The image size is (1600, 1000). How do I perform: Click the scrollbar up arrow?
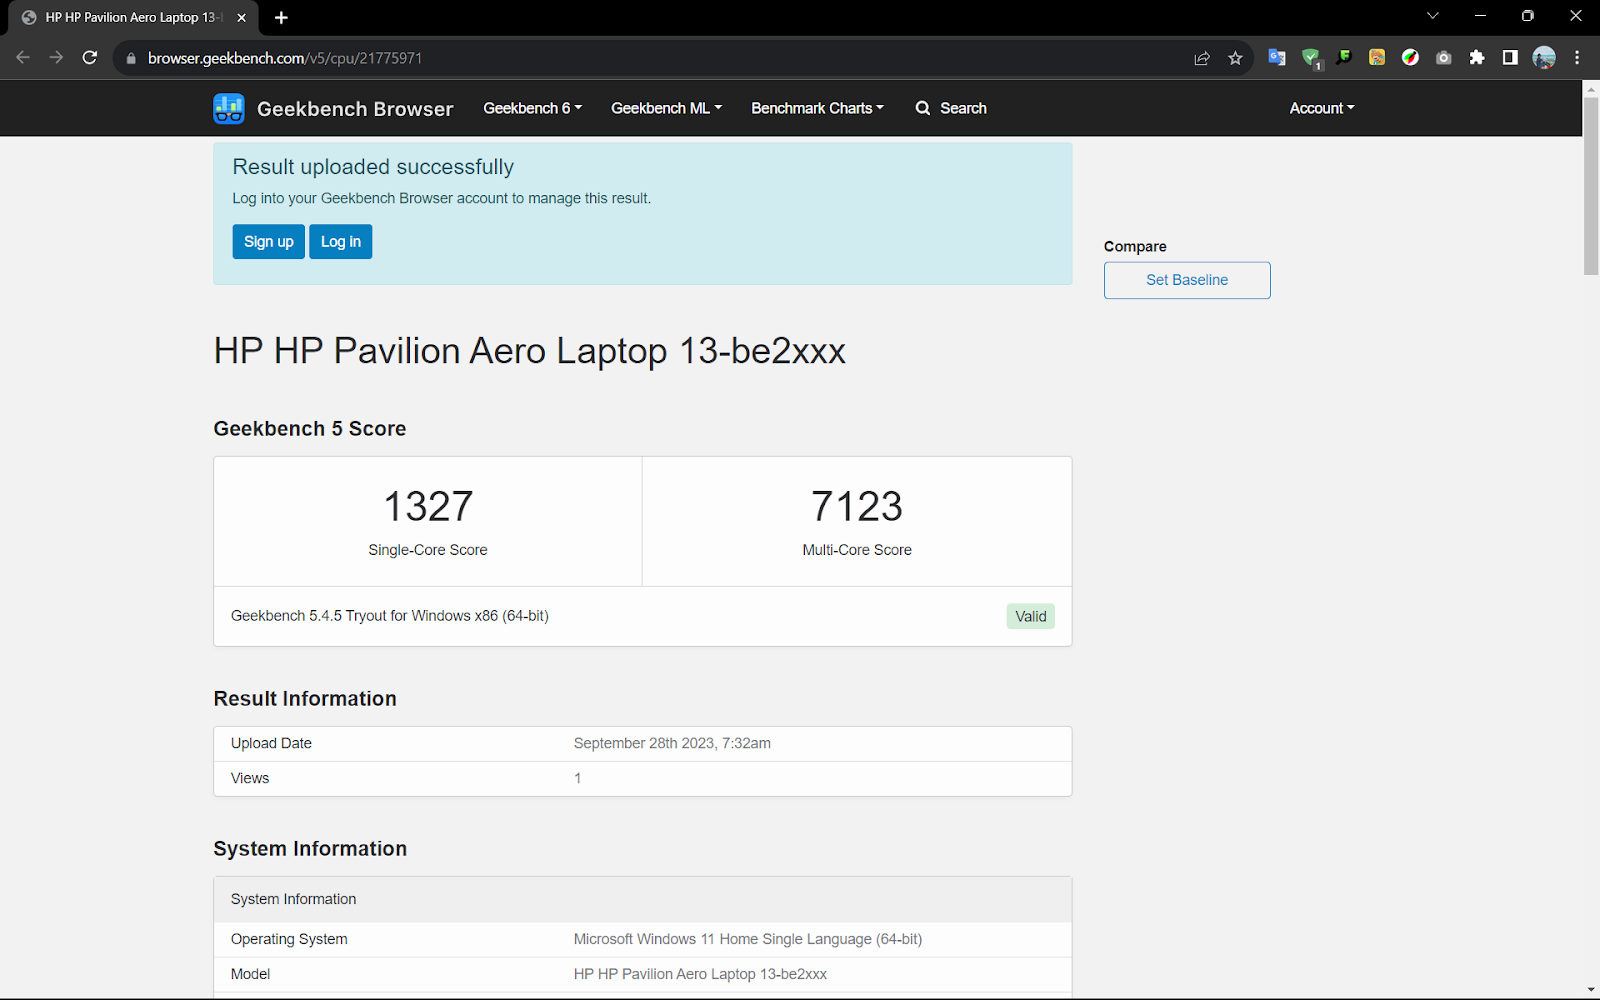(x=1591, y=88)
